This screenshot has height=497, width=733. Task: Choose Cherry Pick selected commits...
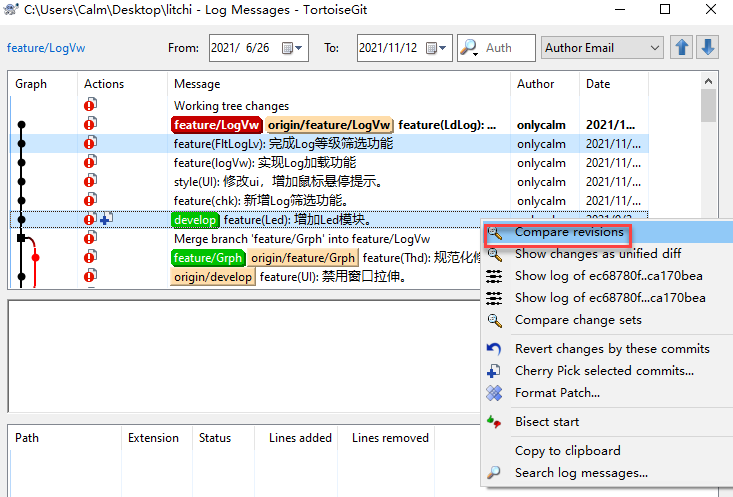tap(607, 371)
